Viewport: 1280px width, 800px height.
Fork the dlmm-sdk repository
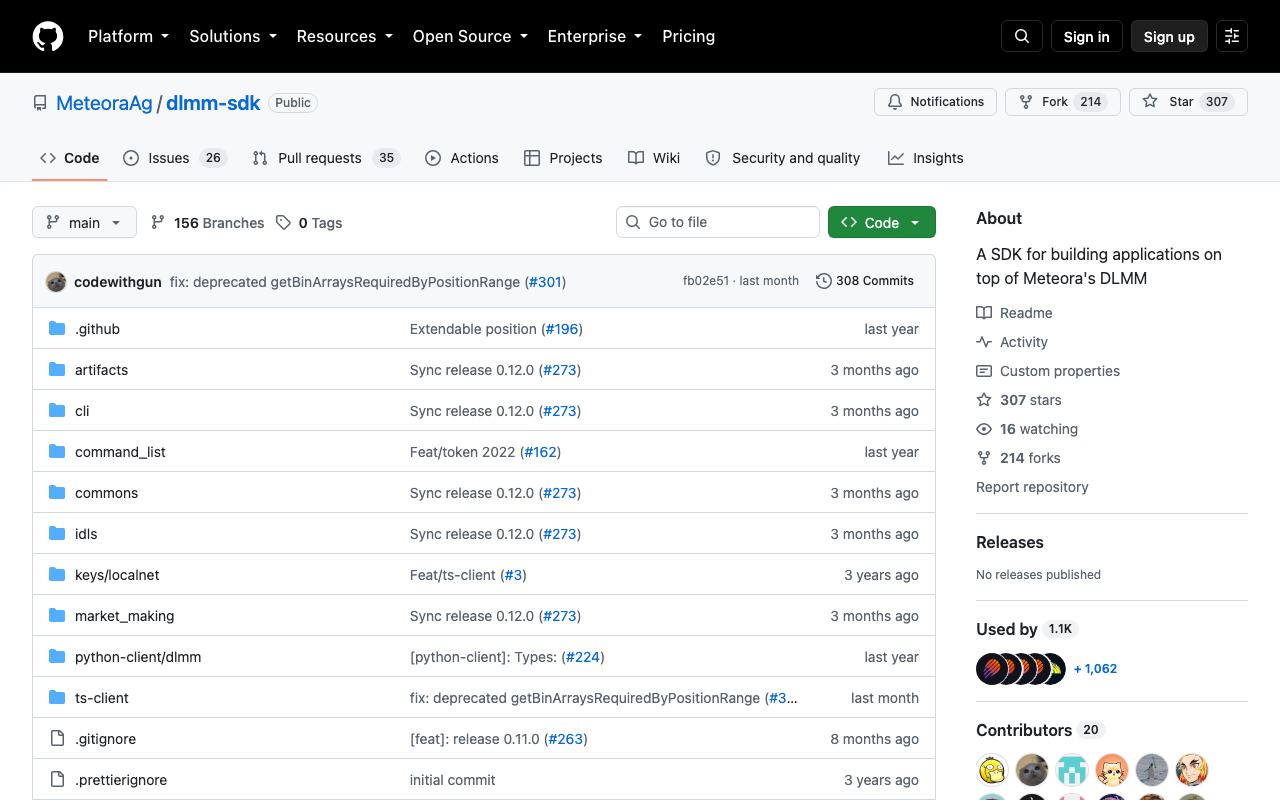pos(1062,102)
